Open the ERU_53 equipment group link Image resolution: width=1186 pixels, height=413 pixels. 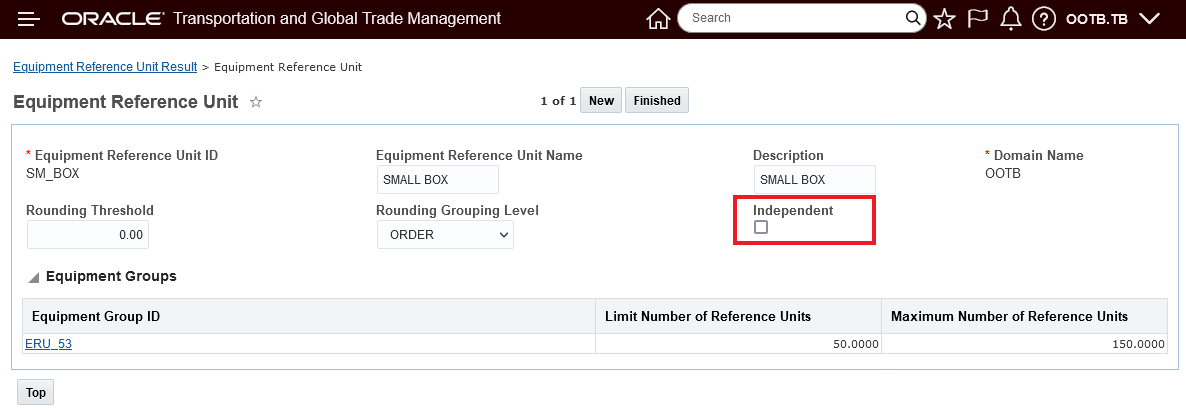tap(48, 344)
